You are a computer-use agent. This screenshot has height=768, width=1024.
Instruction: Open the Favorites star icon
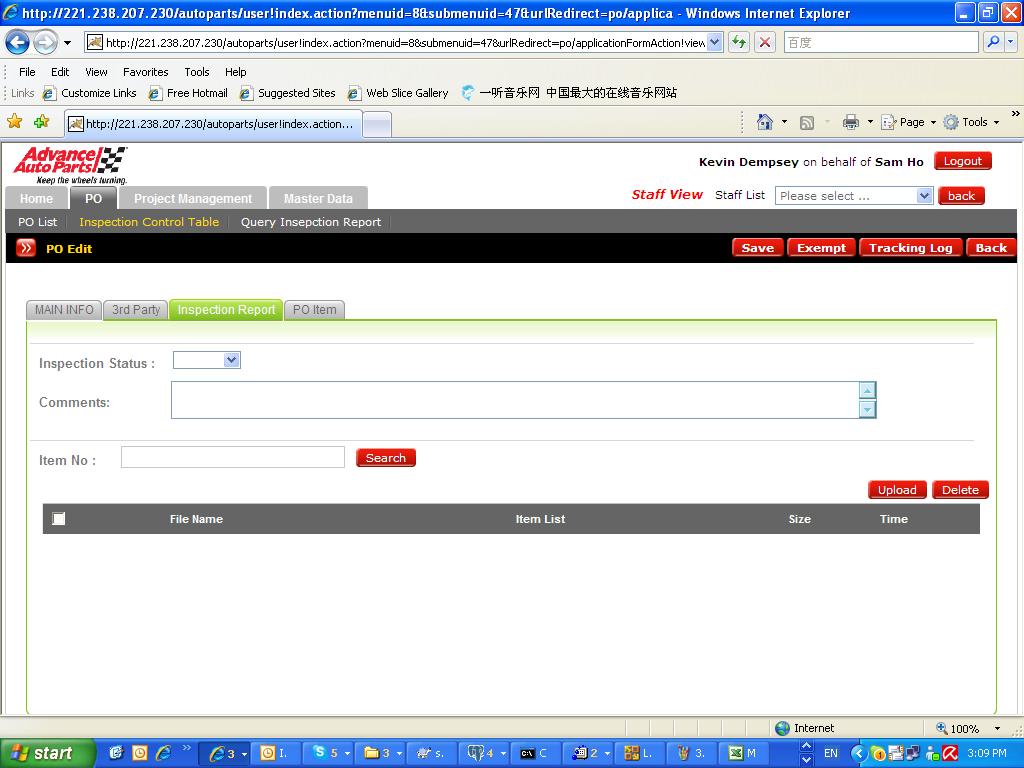coord(15,122)
